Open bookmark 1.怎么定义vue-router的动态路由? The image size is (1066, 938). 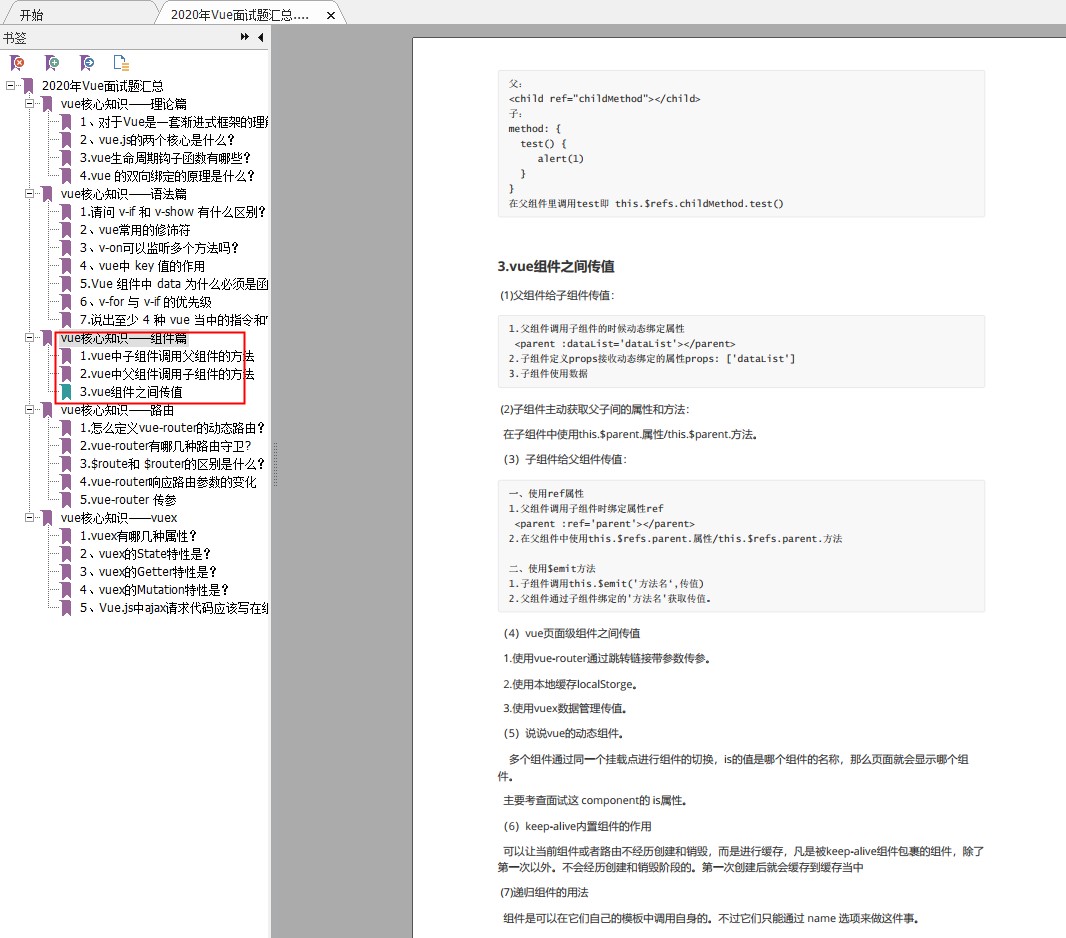coord(172,428)
